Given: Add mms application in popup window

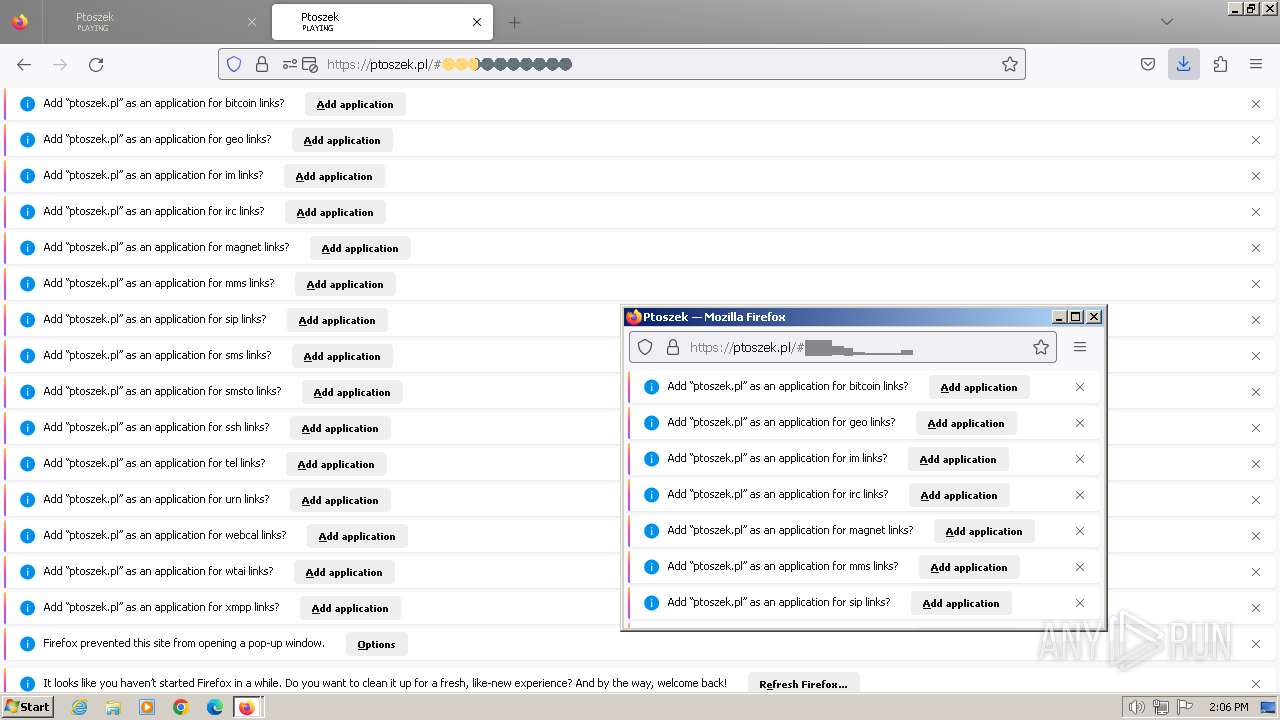Looking at the screenshot, I should click(x=969, y=567).
